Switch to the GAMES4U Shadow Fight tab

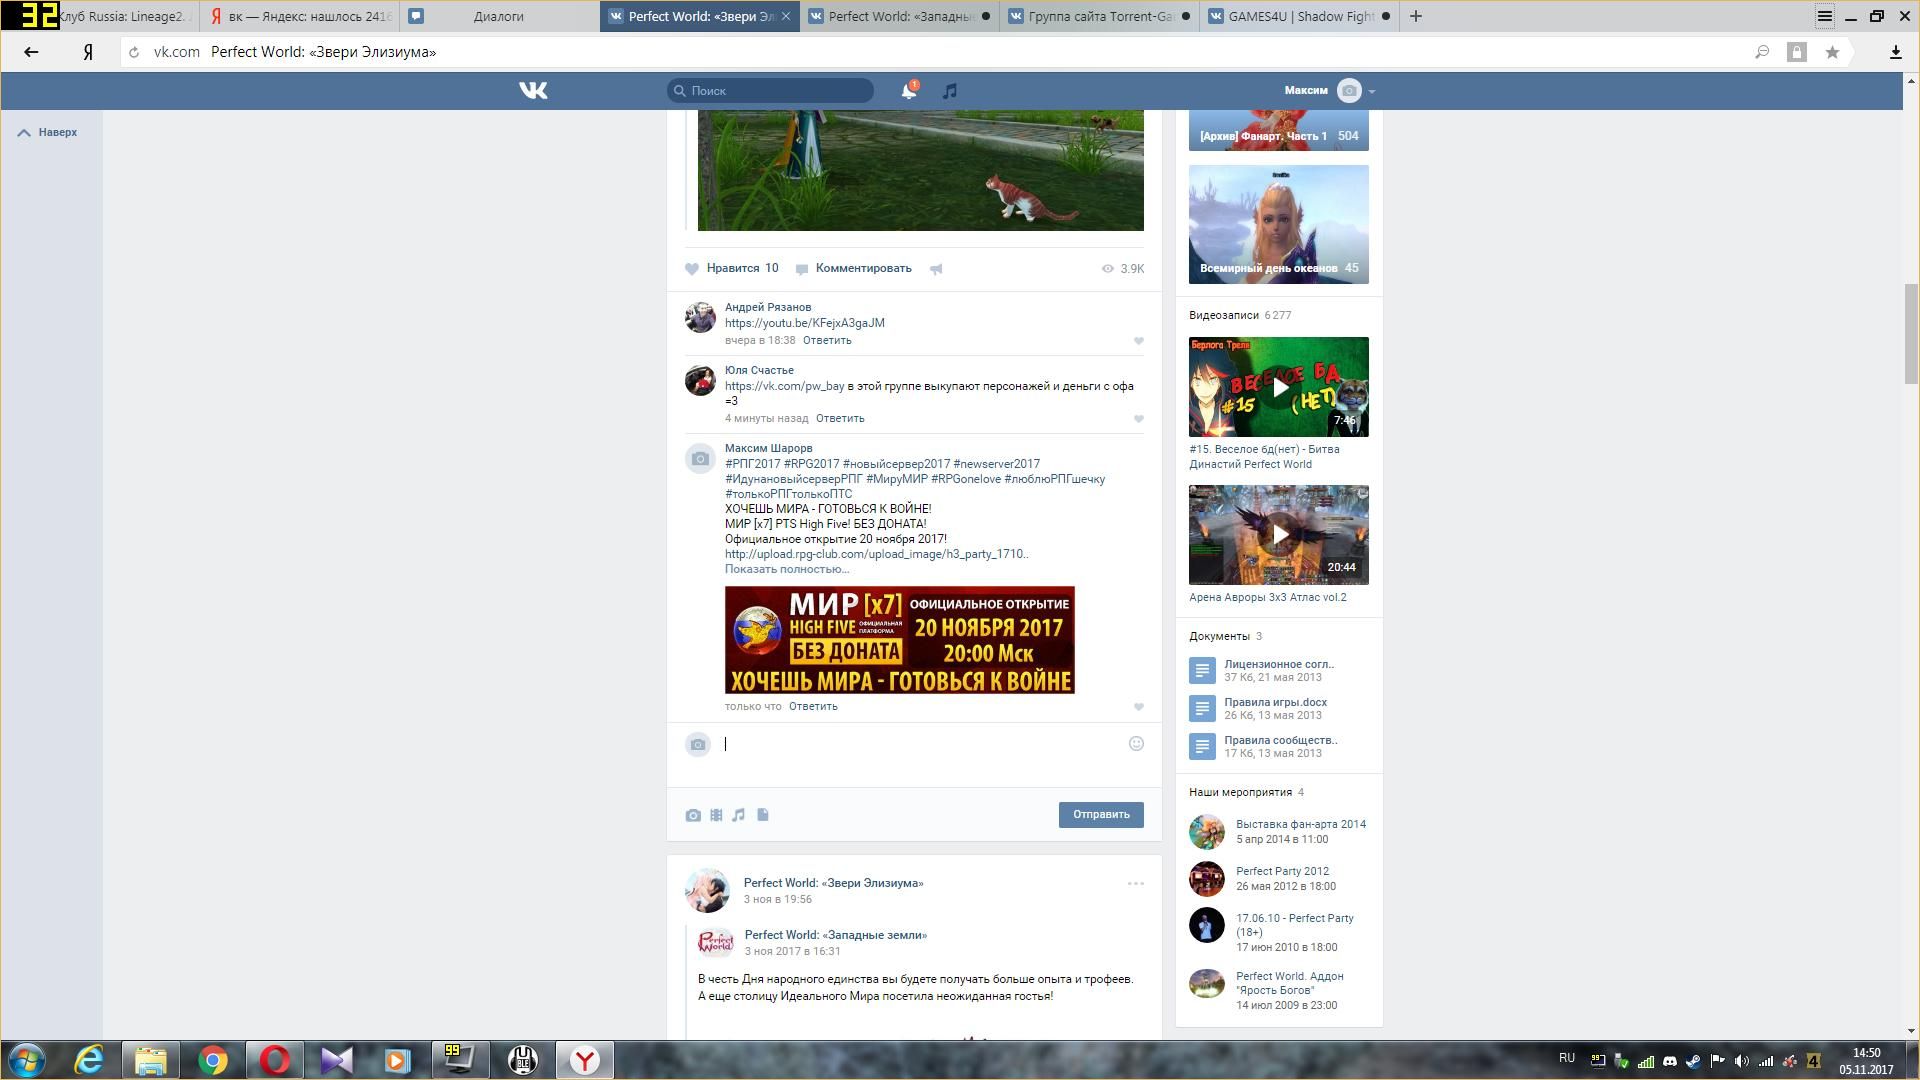pyautogui.click(x=1298, y=16)
